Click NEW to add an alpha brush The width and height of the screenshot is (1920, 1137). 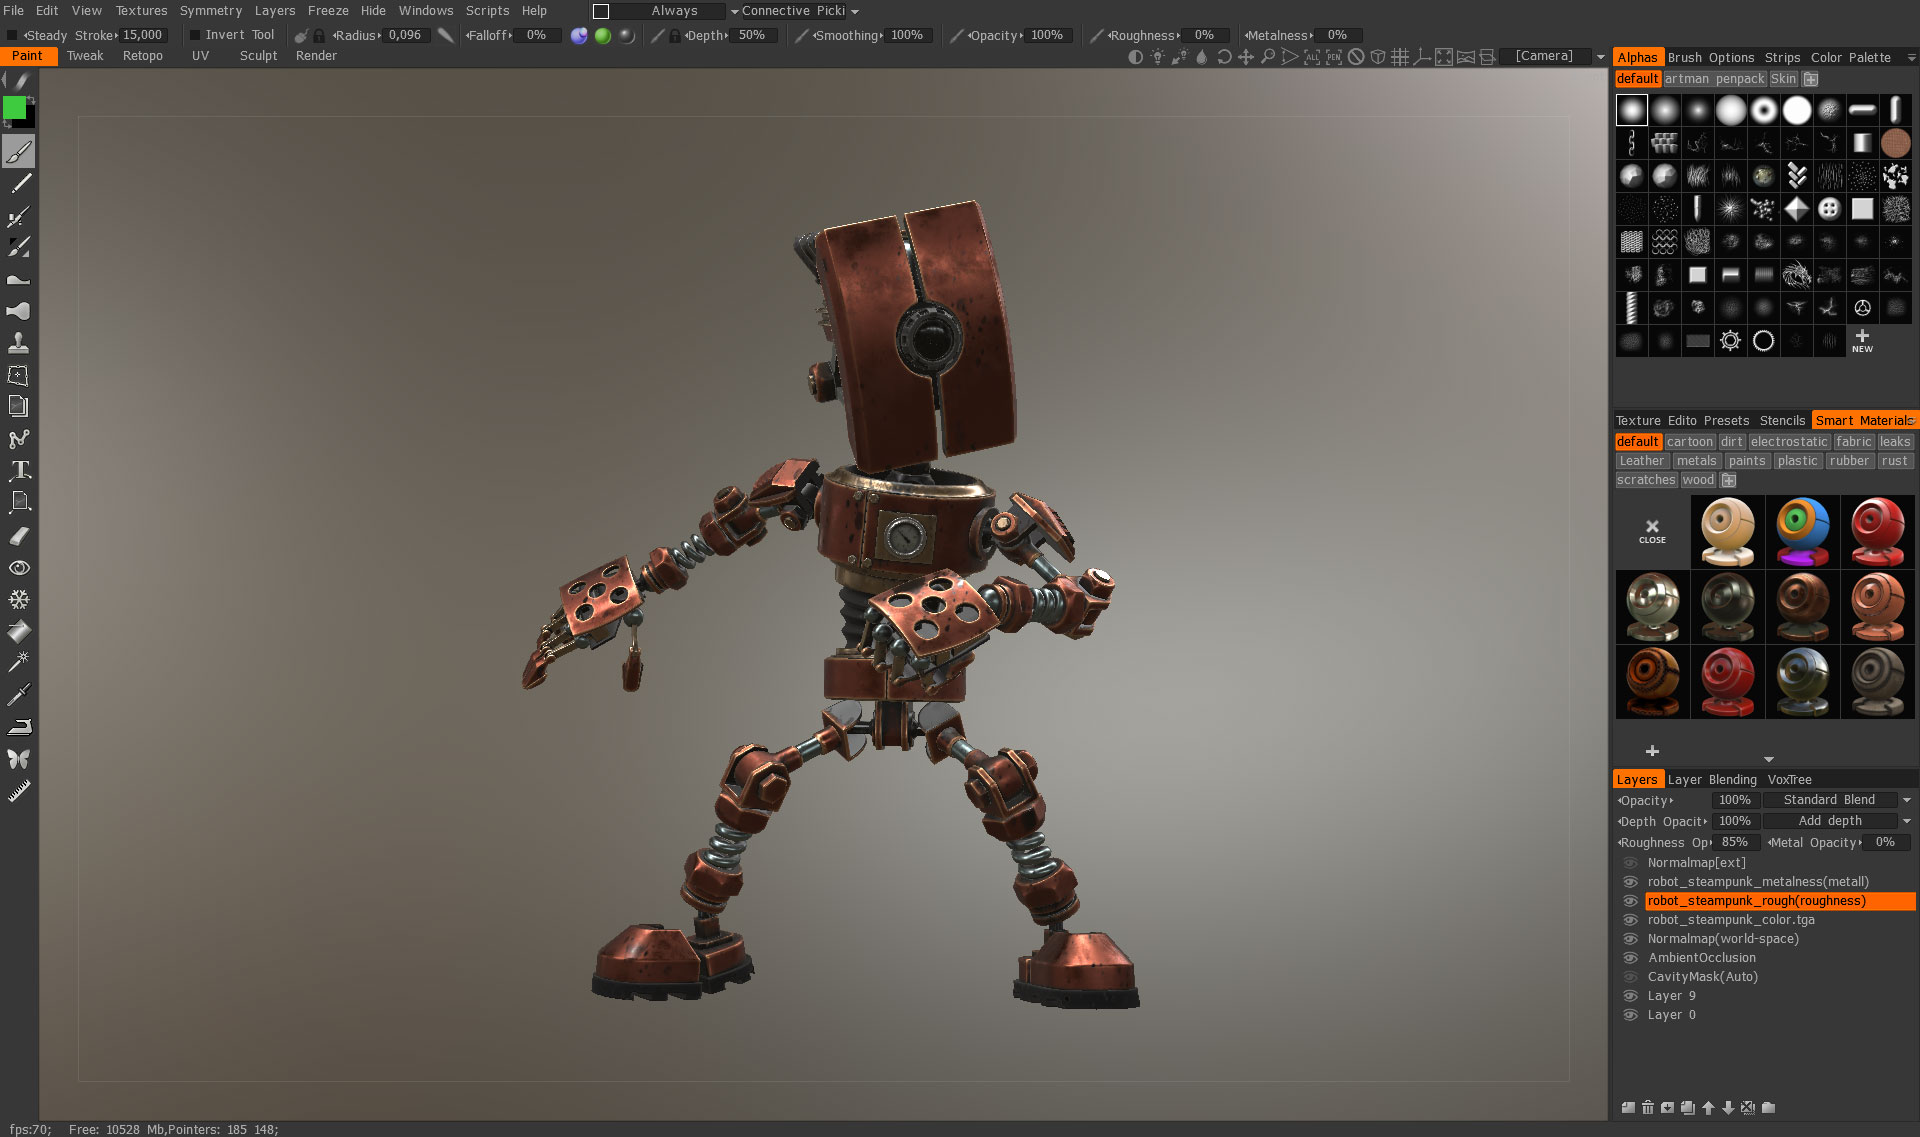1862,341
